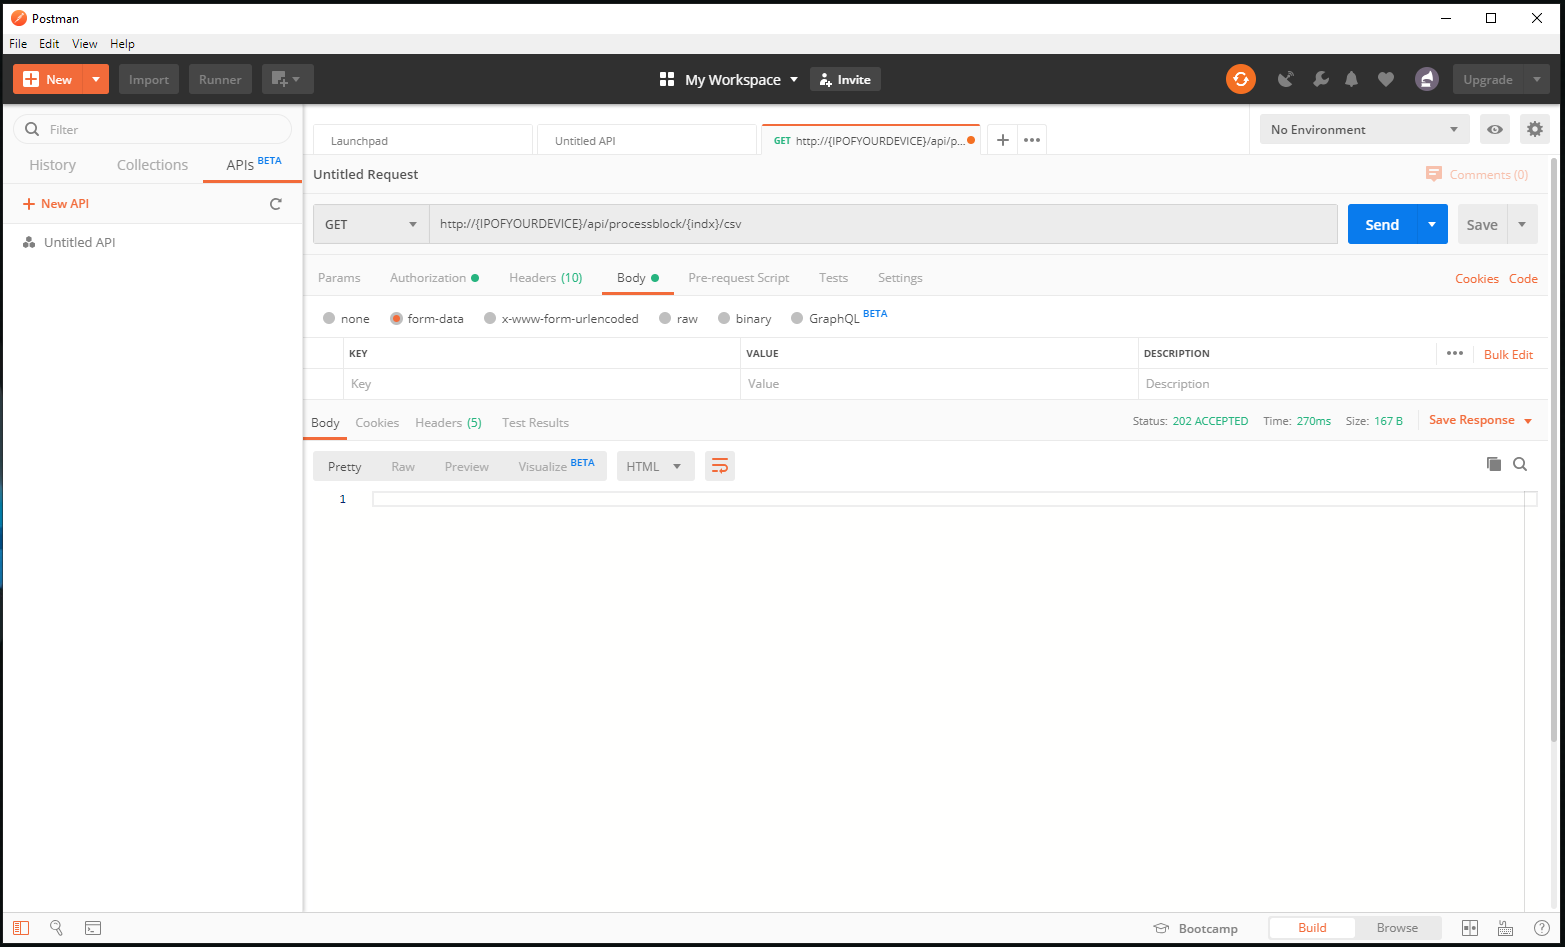Open environment quick look eye icon
This screenshot has width=1565, height=947.
1495,130
